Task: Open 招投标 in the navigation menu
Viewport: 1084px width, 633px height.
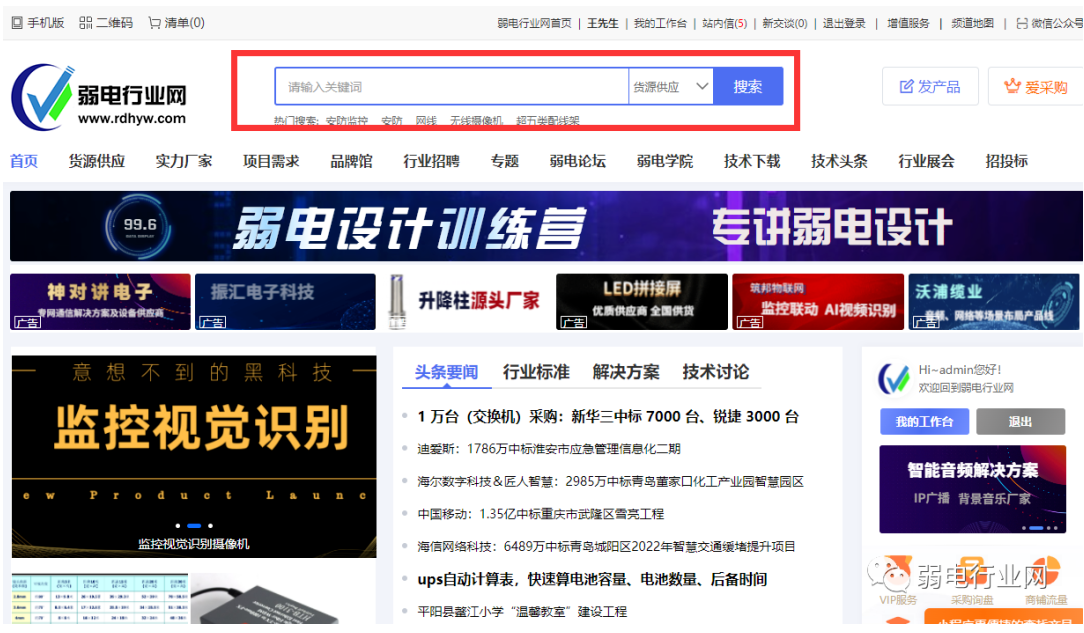Action: (x=1006, y=161)
